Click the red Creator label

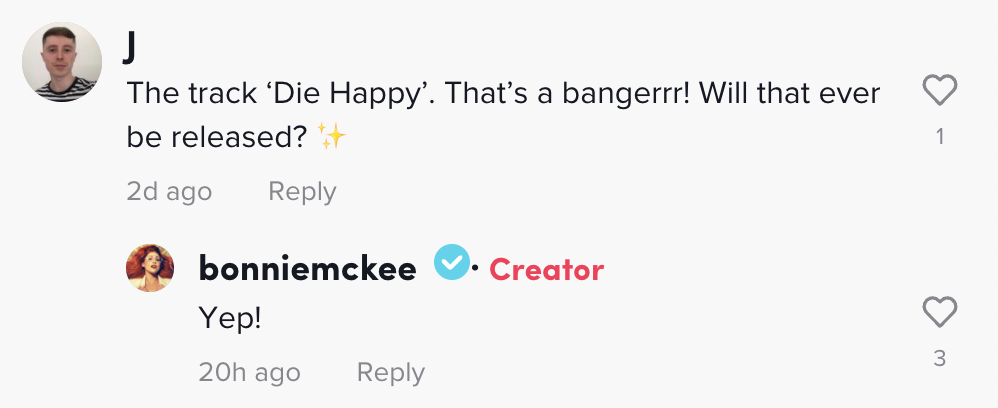click(x=546, y=270)
